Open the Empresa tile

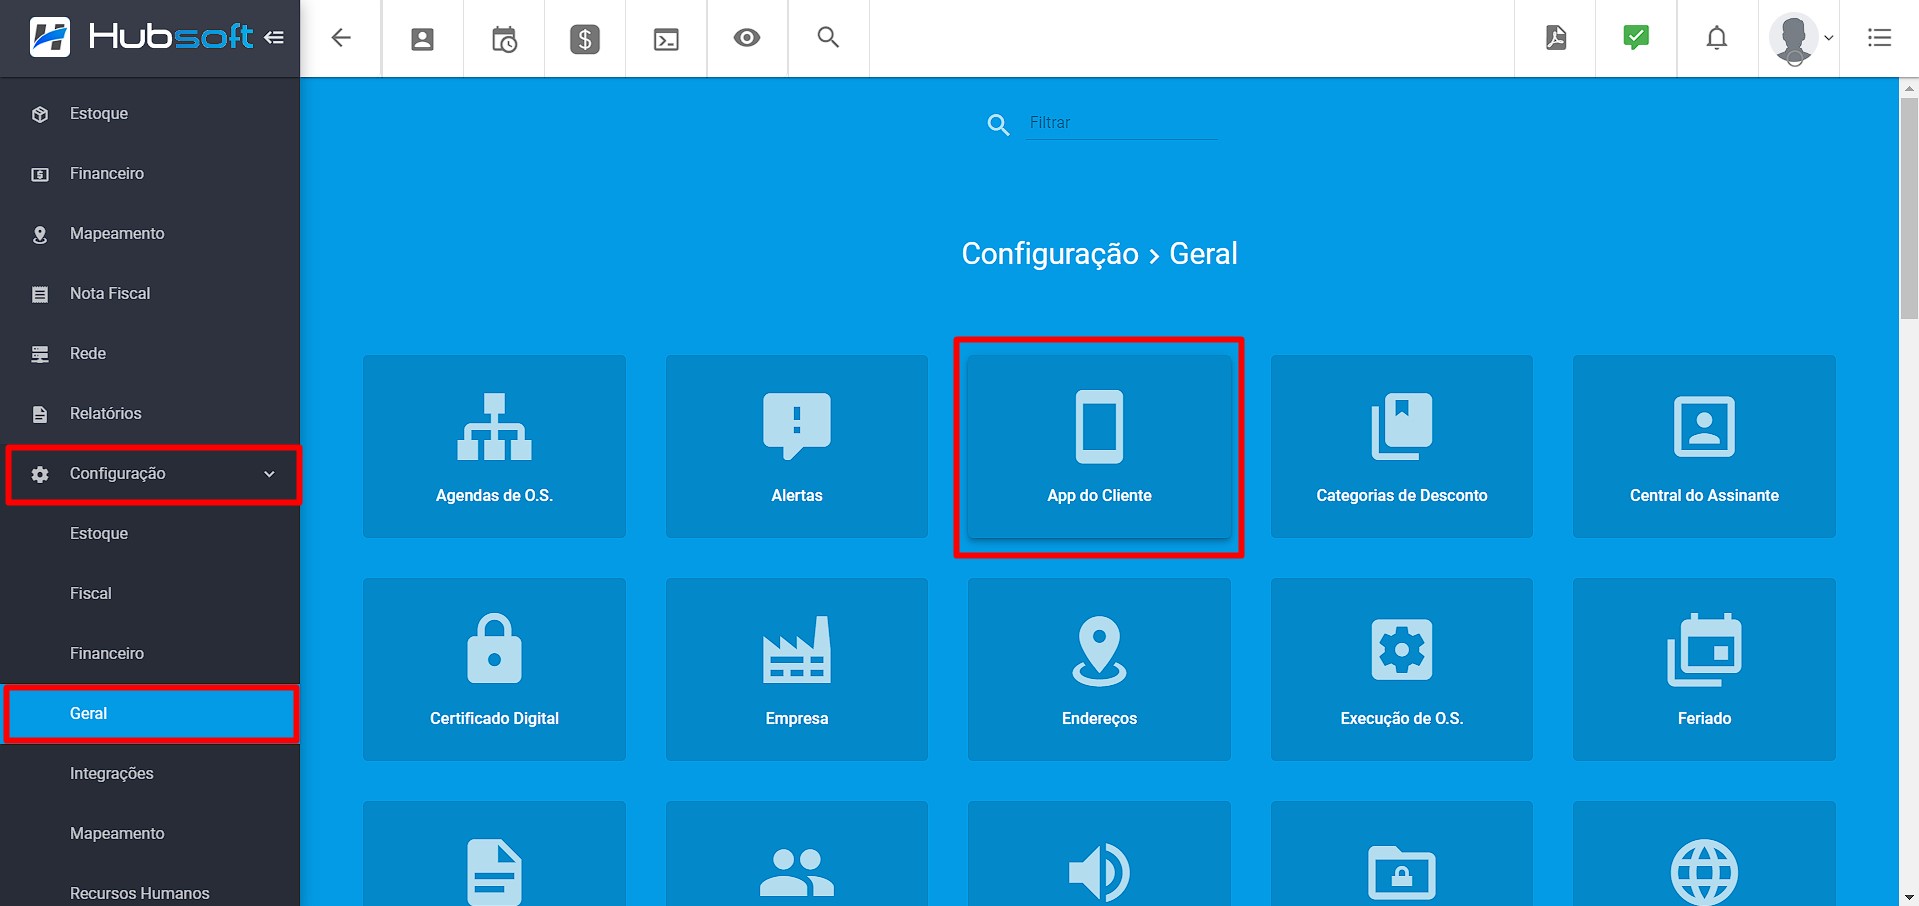pyautogui.click(x=797, y=669)
